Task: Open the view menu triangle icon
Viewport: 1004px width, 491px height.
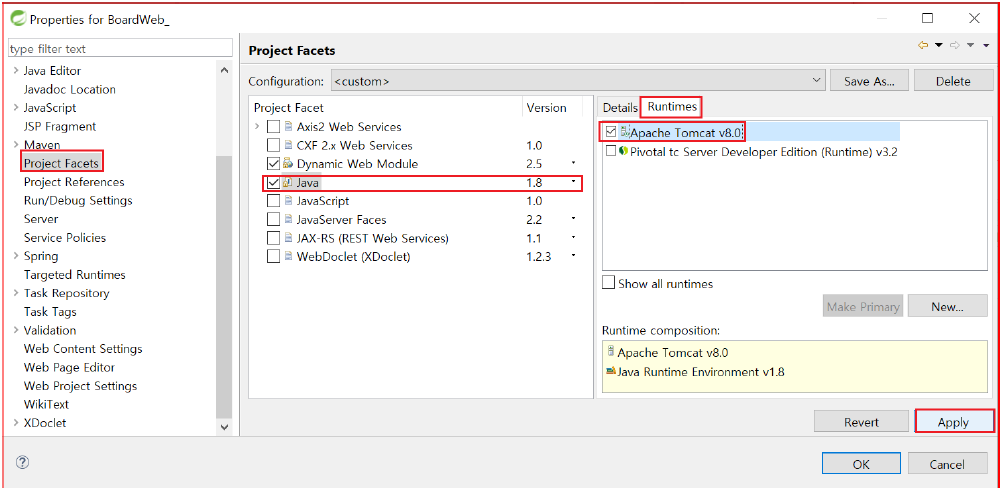Action: click(x=987, y=45)
